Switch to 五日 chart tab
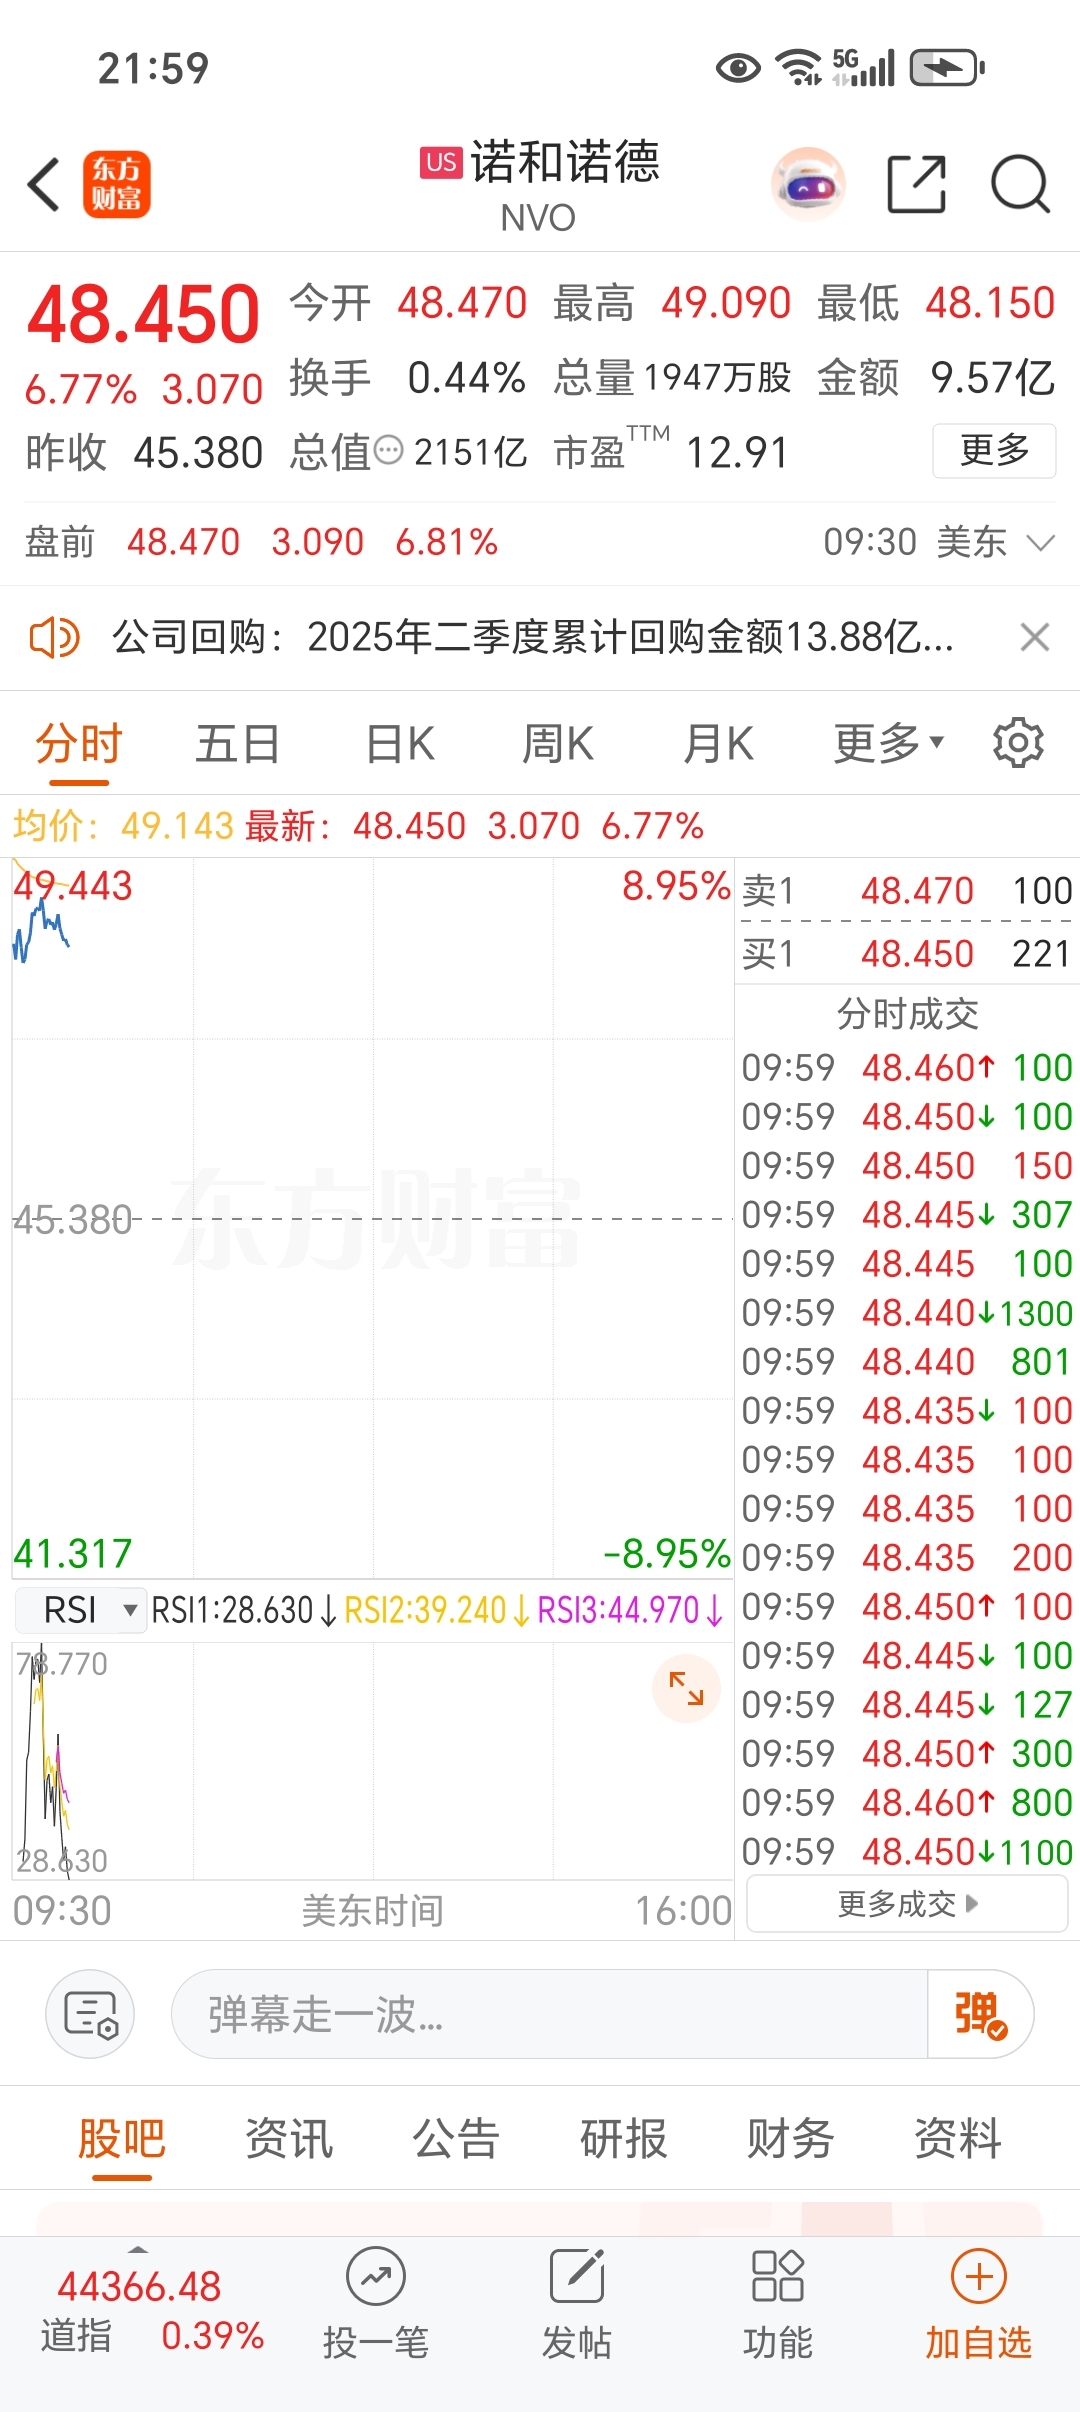 (x=238, y=744)
